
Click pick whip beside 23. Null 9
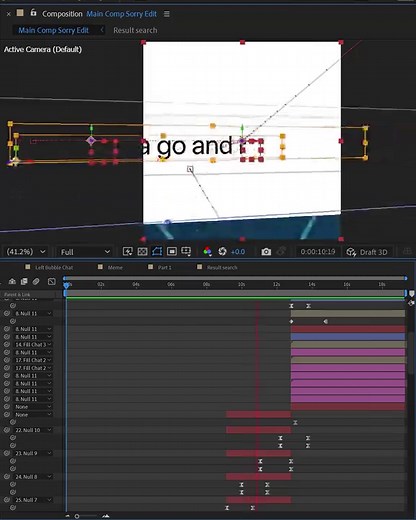pyautogui.click(x=7, y=453)
